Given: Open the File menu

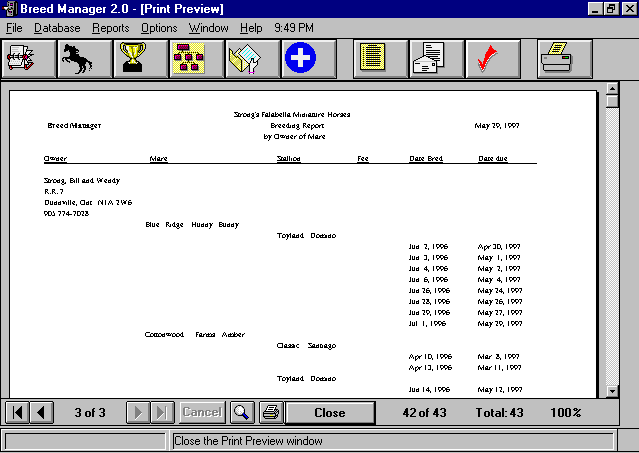Looking at the screenshot, I should coord(14,28).
